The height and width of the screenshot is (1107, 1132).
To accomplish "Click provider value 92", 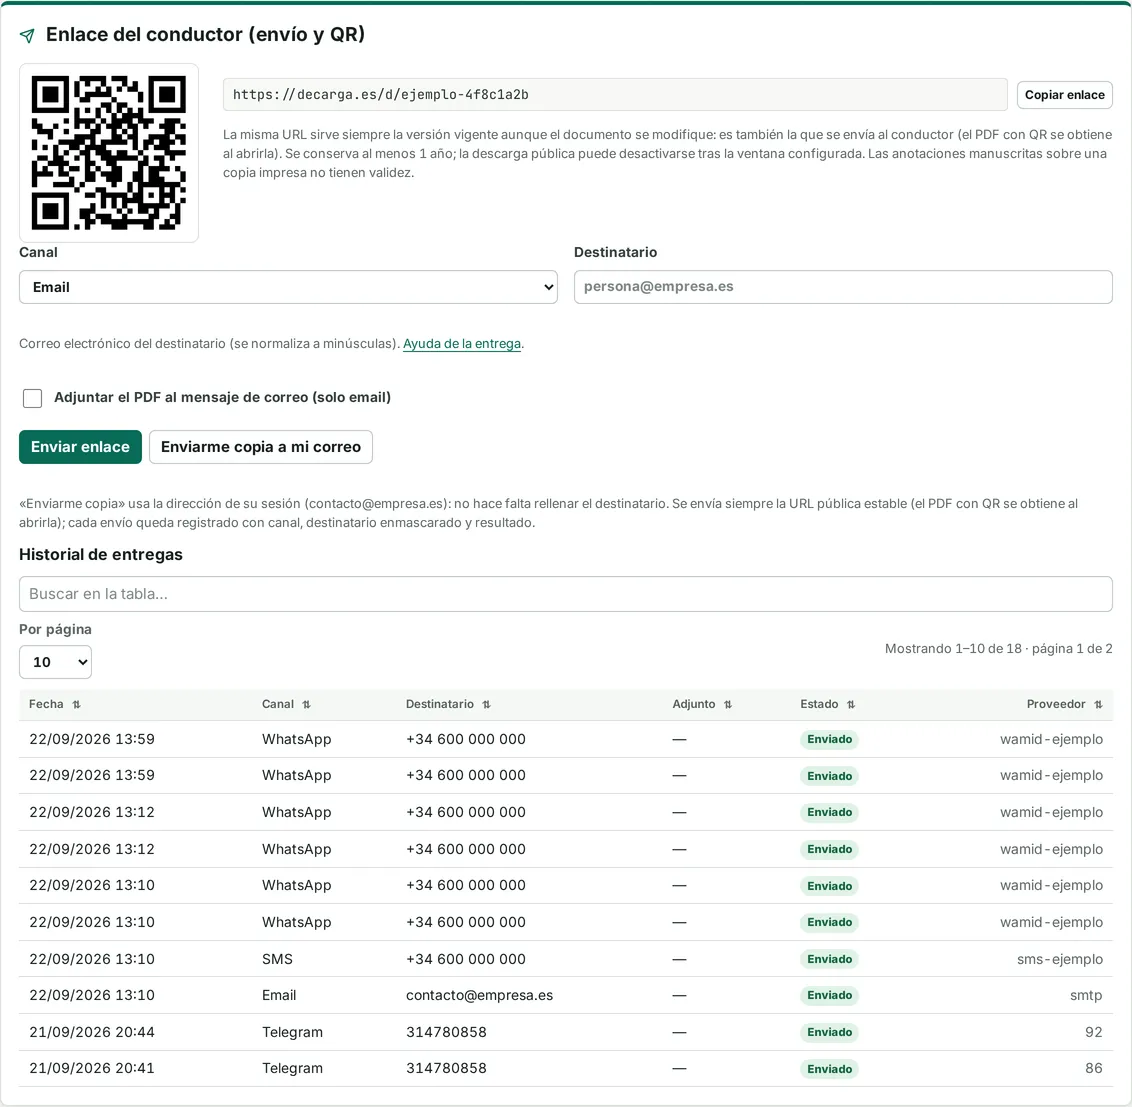I will pos(1094,1033).
